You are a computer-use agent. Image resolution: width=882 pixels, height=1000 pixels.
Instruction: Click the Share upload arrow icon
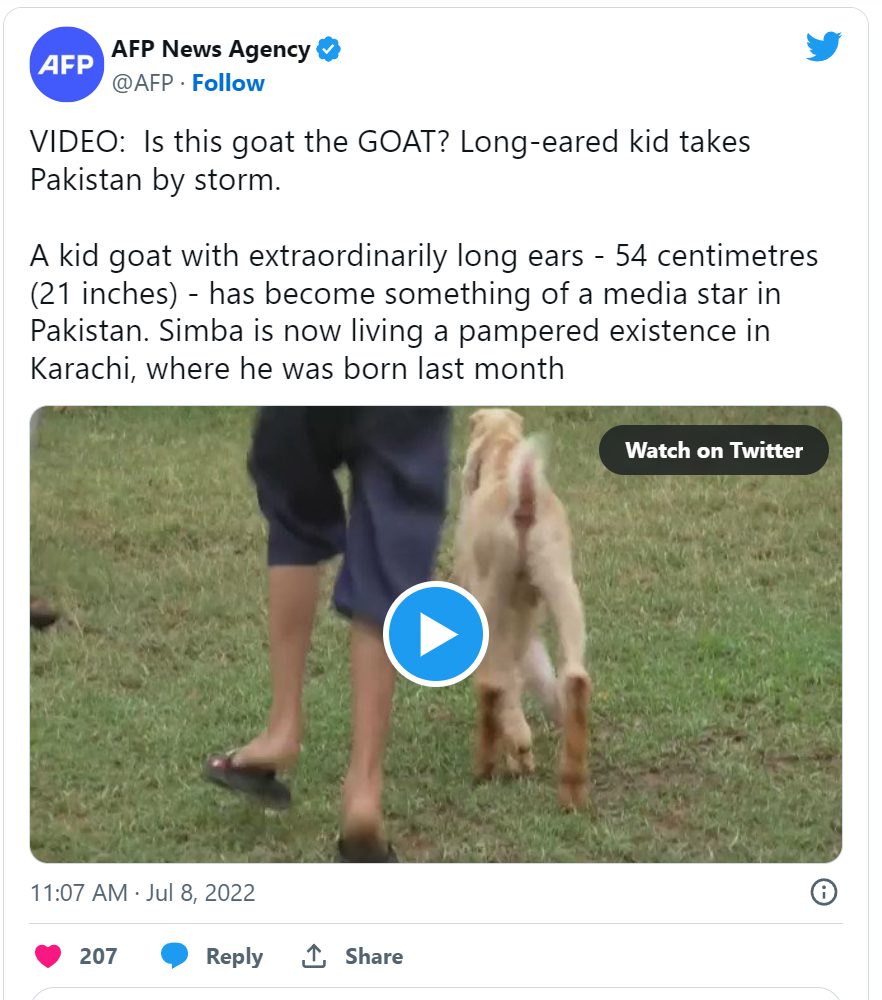(x=314, y=956)
